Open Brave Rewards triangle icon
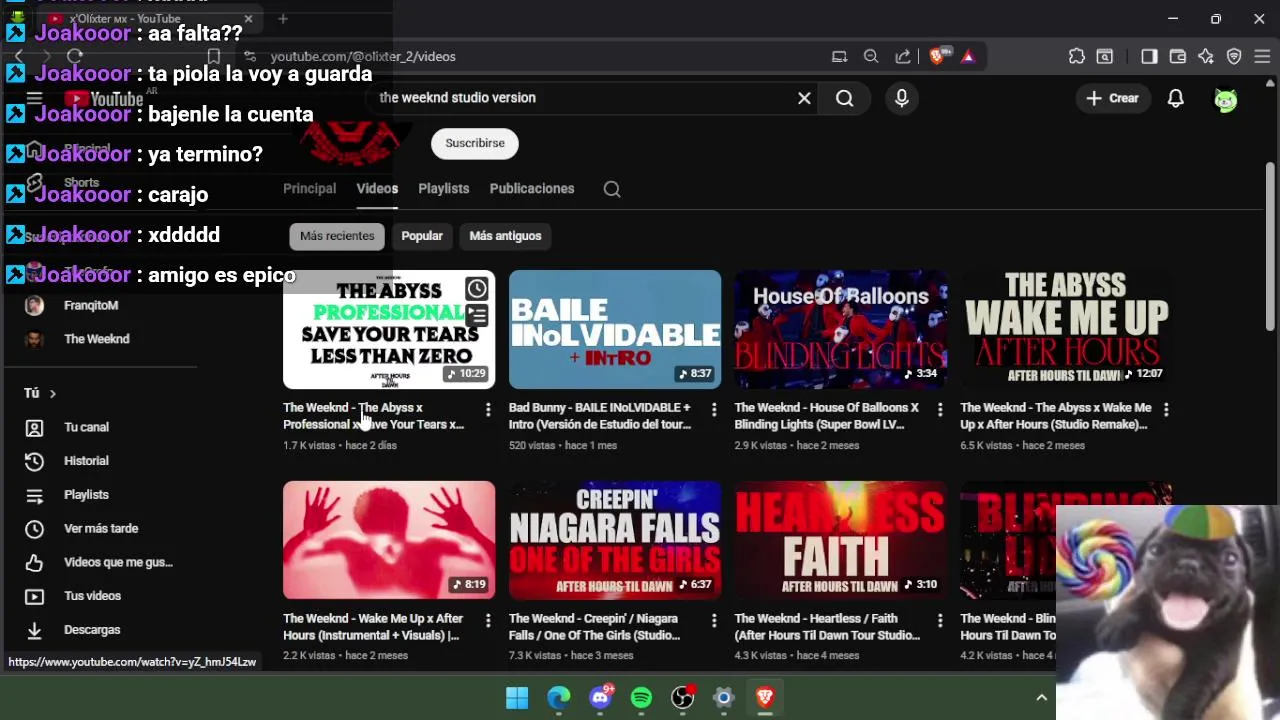Screen dimensions: 1280x720 click(968, 57)
